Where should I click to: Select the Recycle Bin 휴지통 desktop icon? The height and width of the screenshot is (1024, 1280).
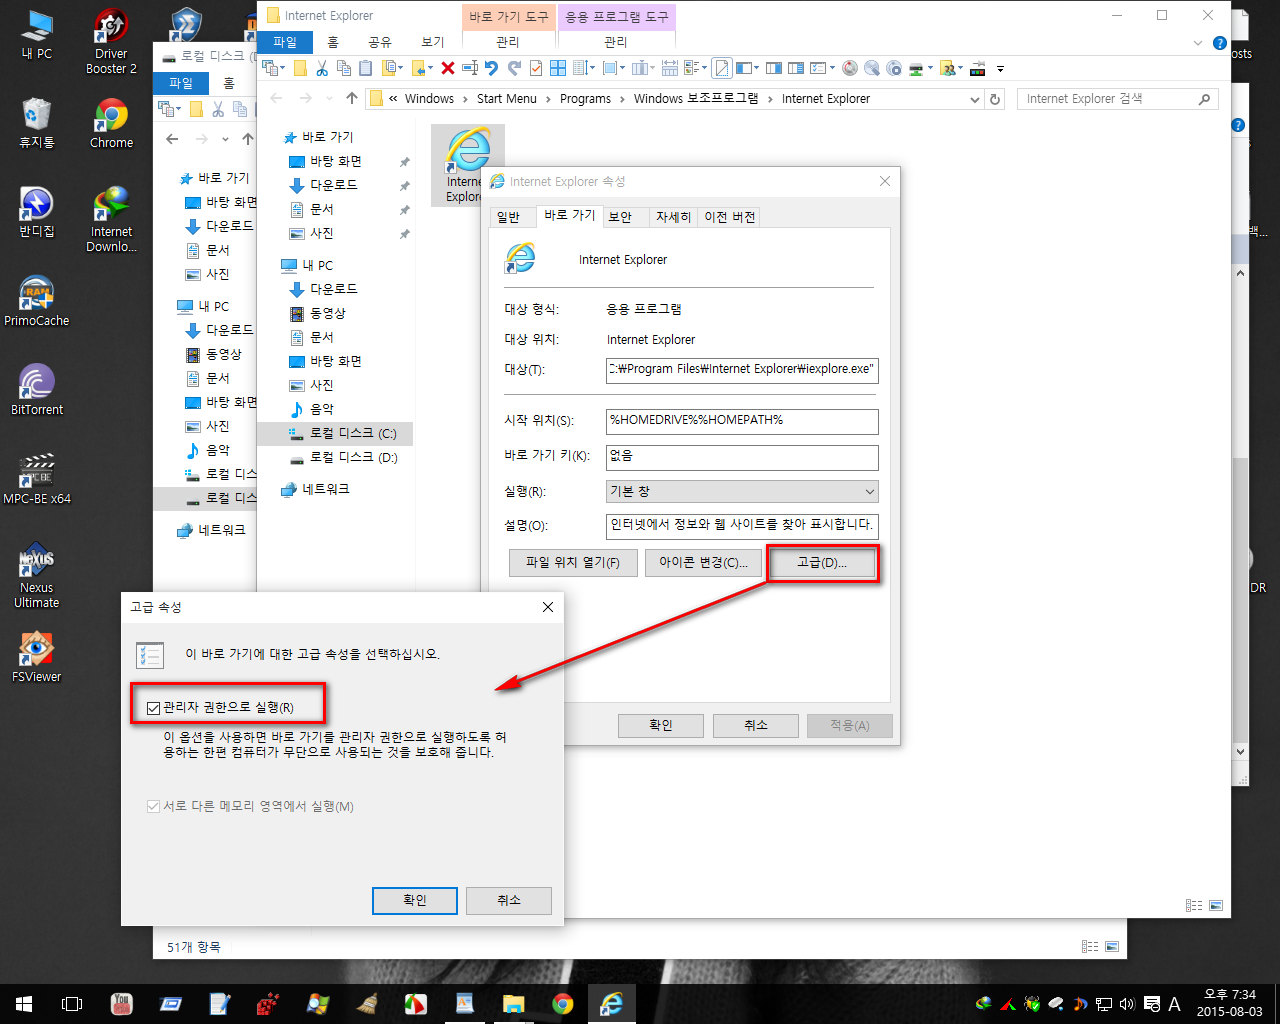tap(37, 124)
